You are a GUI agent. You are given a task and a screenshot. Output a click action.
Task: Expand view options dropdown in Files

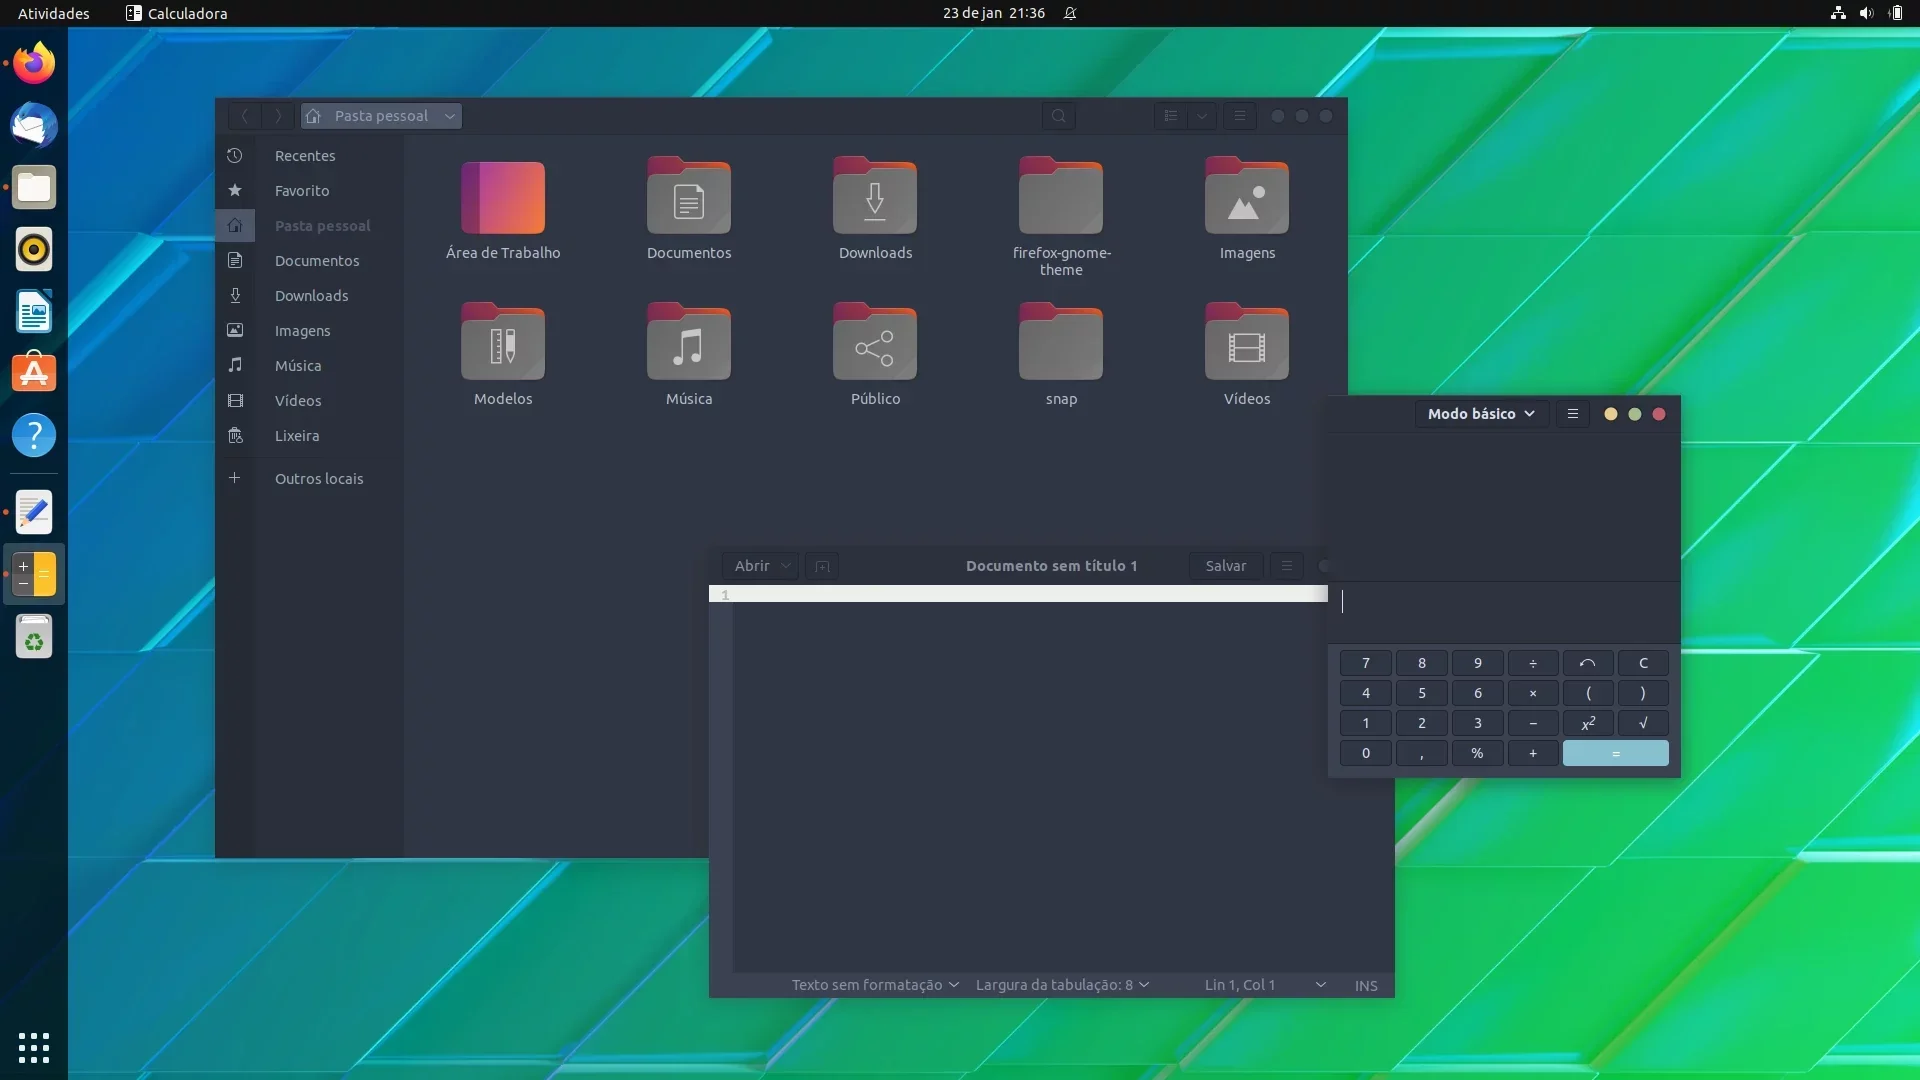click(x=1203, y=116)
